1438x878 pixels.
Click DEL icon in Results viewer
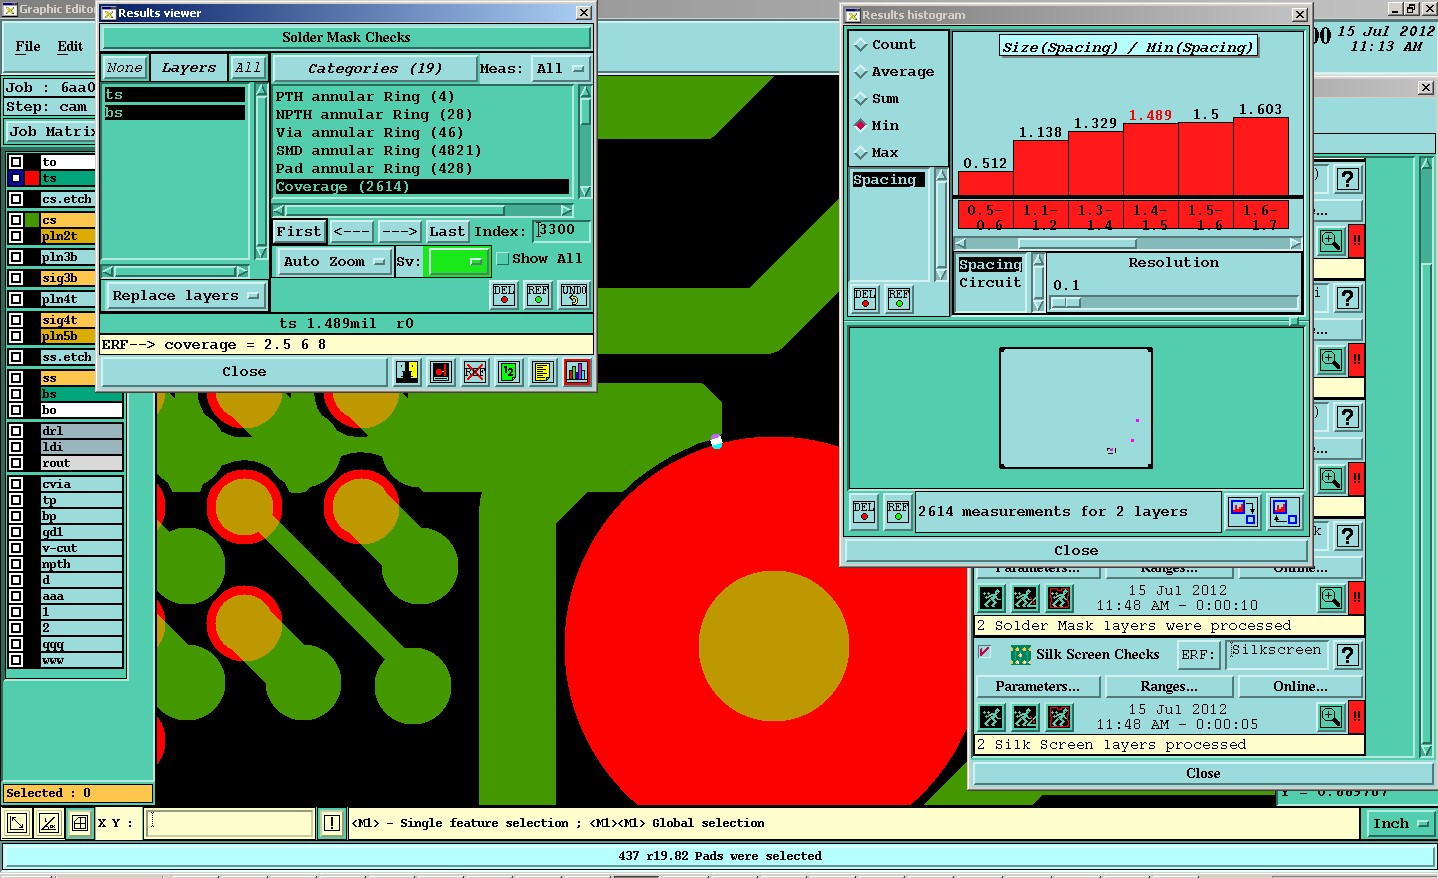[x=504, y=294]
